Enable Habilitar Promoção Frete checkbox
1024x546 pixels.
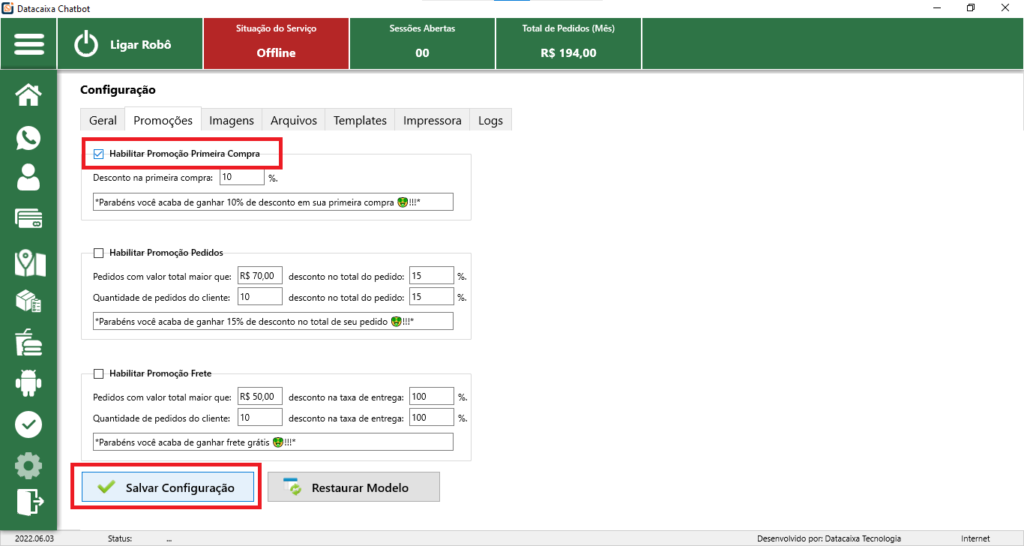coord(98,374)
